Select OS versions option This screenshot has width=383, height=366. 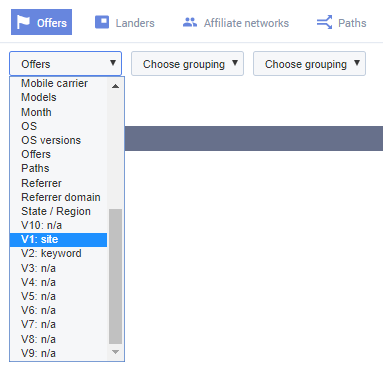[x=58, y=140]
